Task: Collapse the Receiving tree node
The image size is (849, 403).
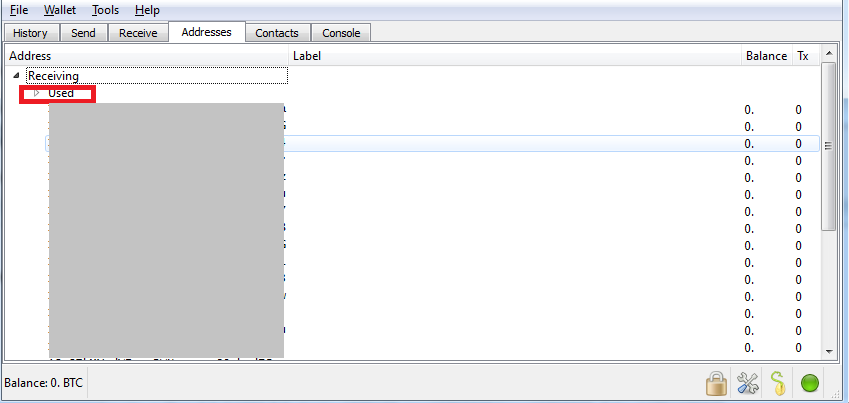Action: tap(16, 76)
